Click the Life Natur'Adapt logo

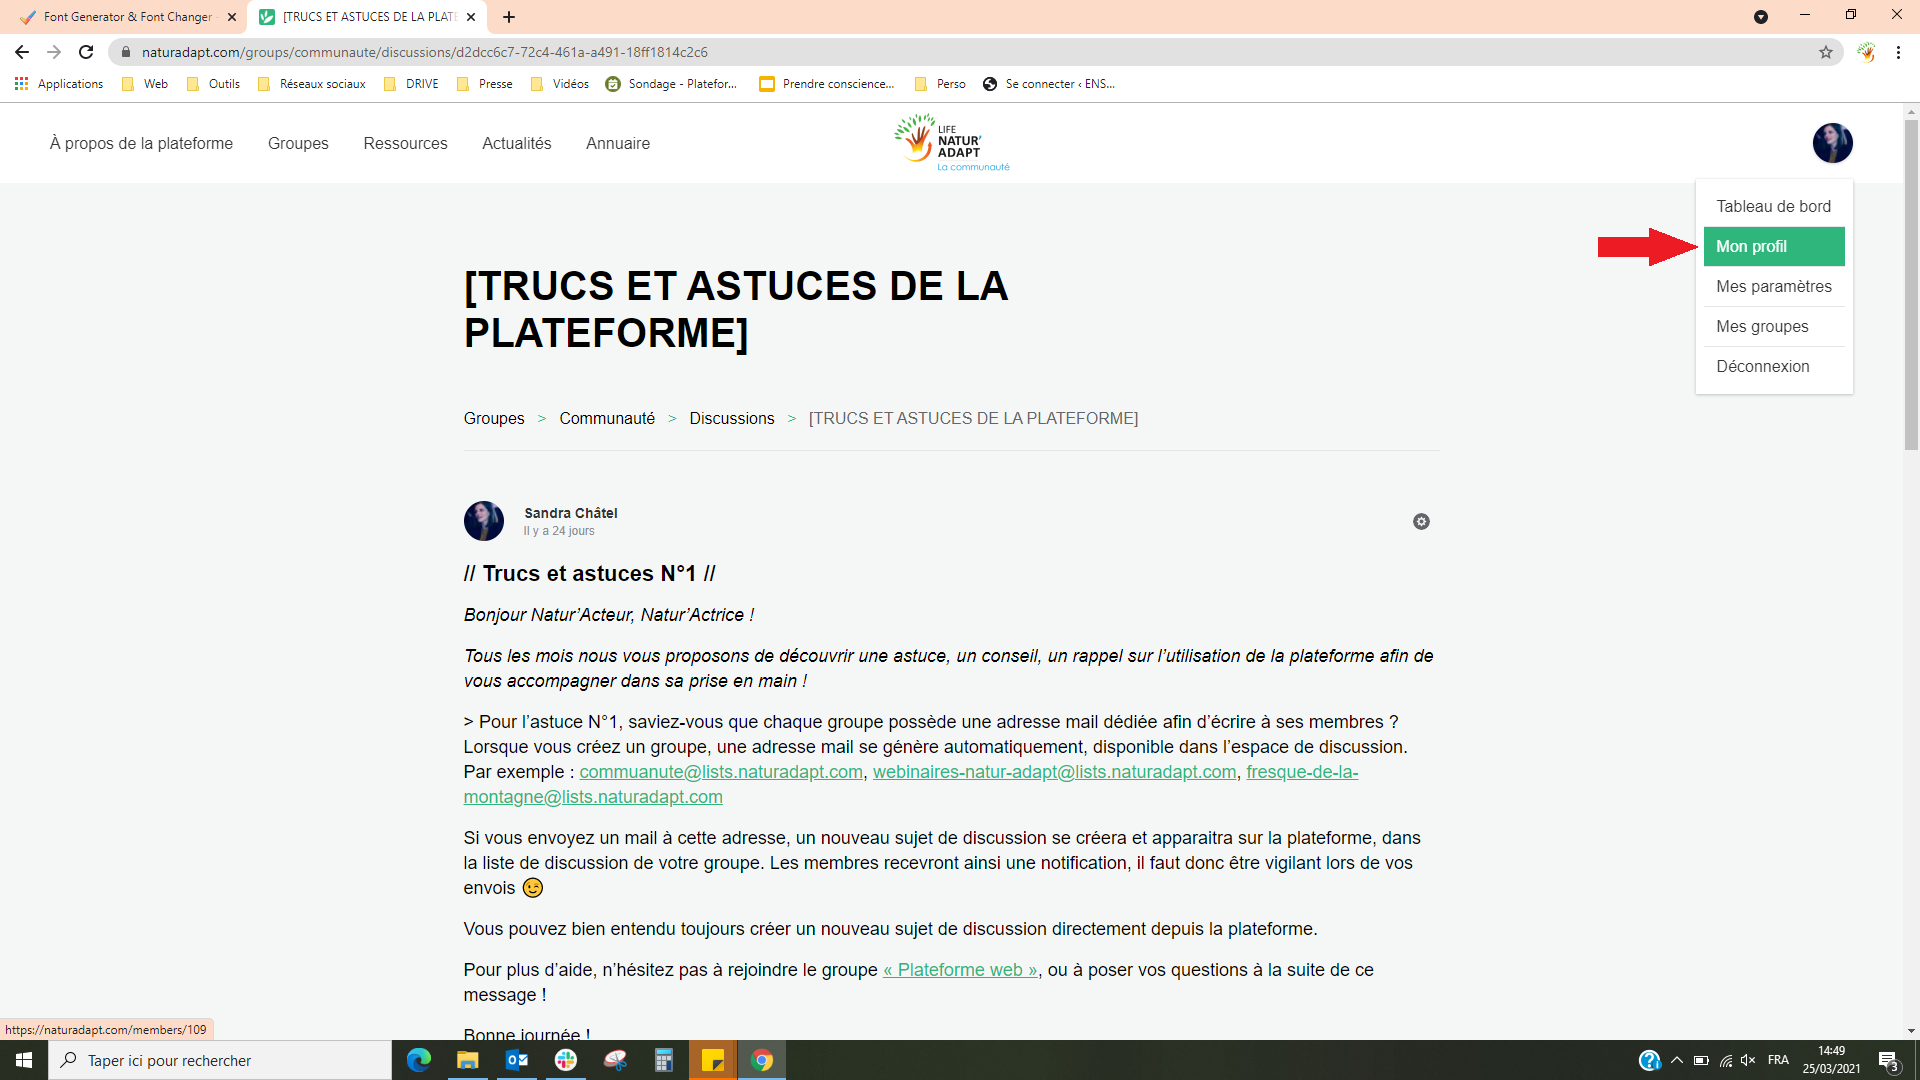click(x=951, y=143)
